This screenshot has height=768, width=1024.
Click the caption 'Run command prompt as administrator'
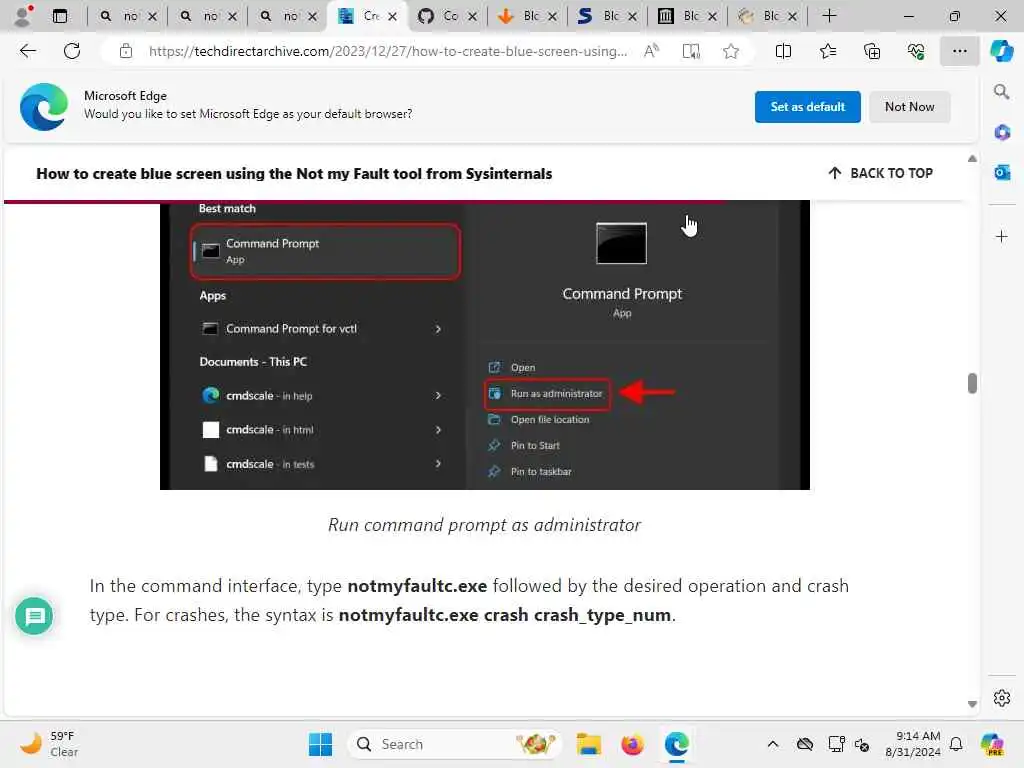(x=484, y=524)
